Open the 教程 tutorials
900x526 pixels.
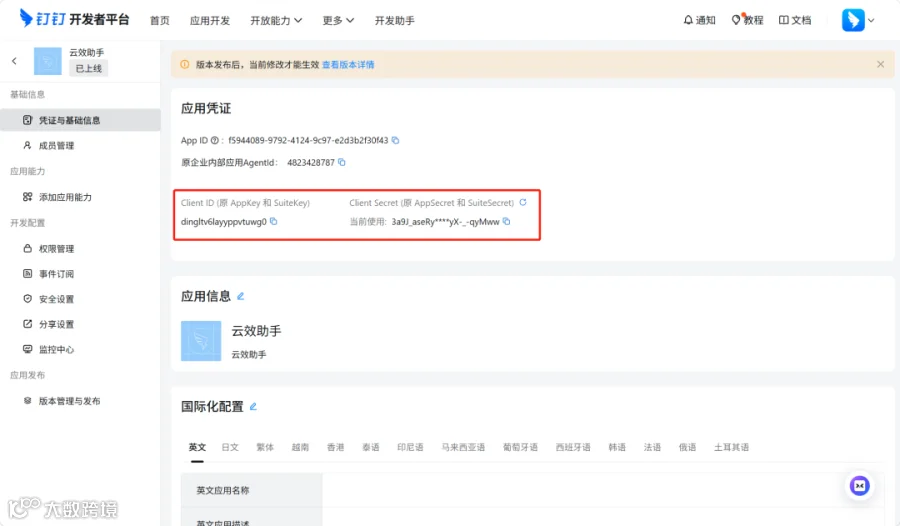[x=747, y=20]
